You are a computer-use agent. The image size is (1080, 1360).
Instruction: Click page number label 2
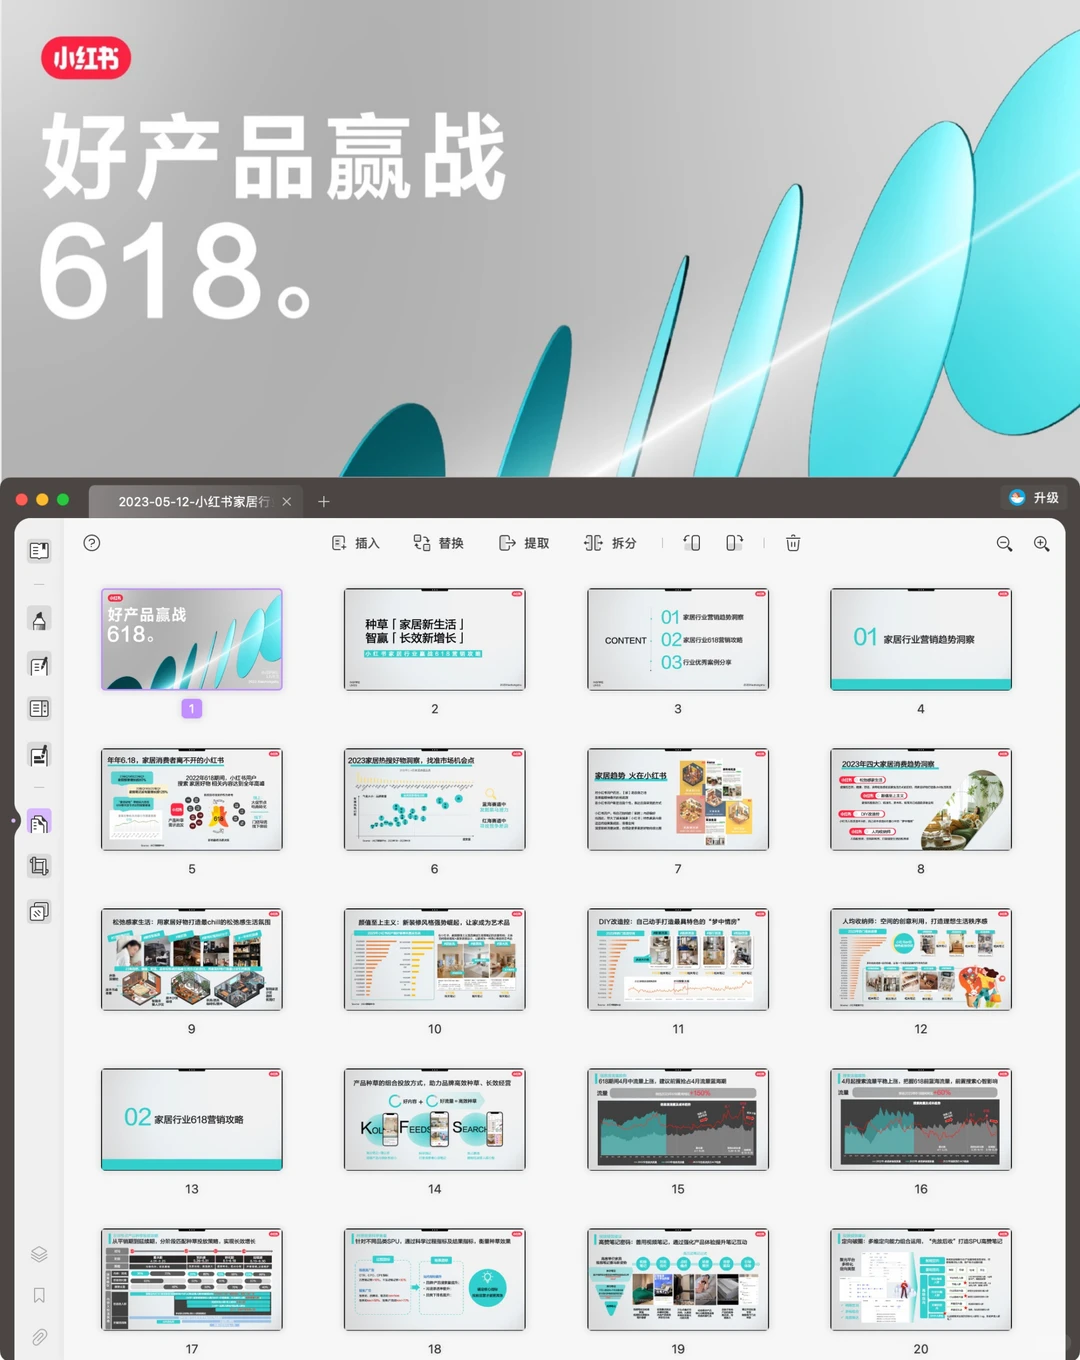pos(435,709)
